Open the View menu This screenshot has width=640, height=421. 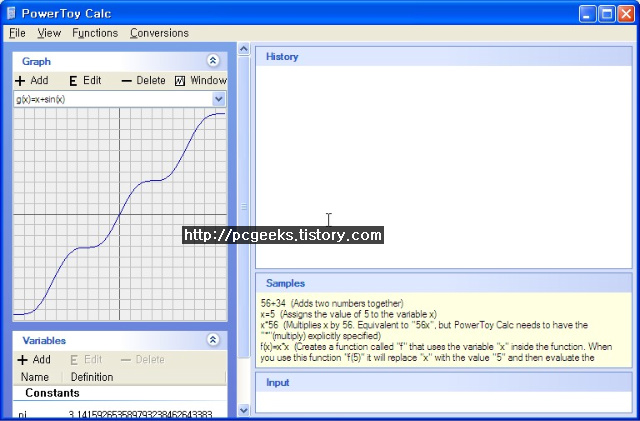point(49,33)
